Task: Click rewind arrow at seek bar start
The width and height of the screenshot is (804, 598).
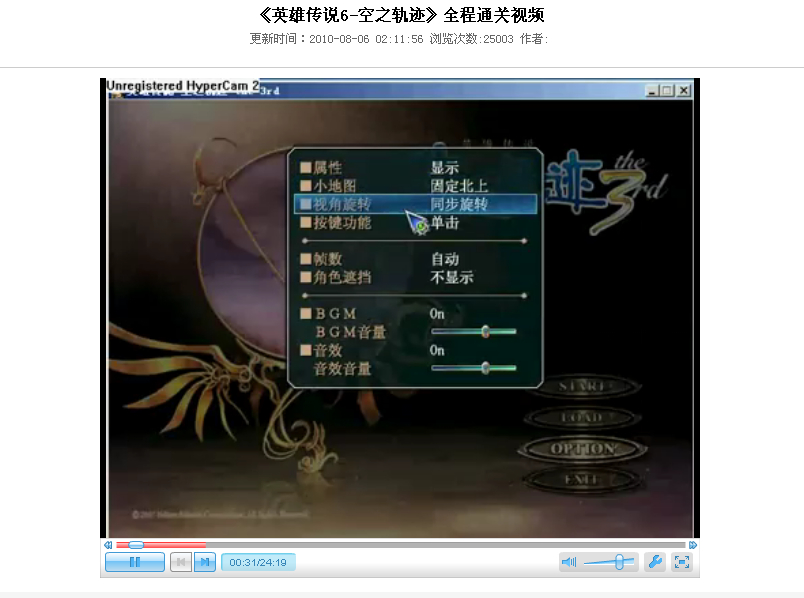Action: tap(108, 545)
